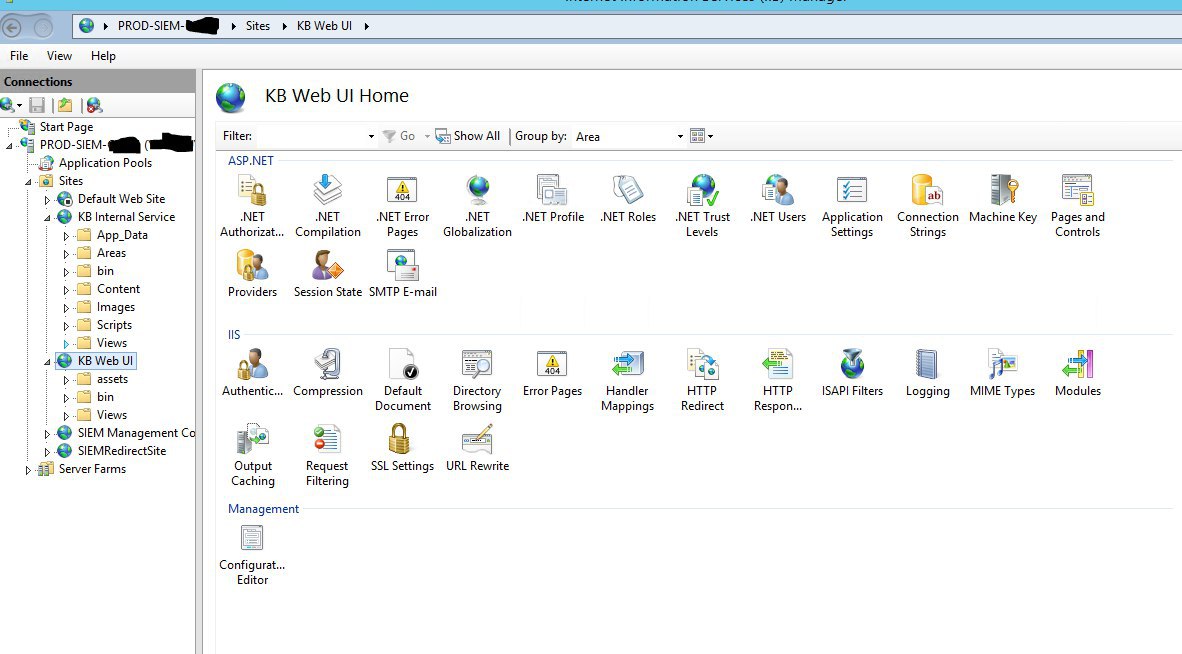Click the Filter text input field
Image resolution: width=1182 pixels, height=654 pixels.
click(x=311, y=136)
